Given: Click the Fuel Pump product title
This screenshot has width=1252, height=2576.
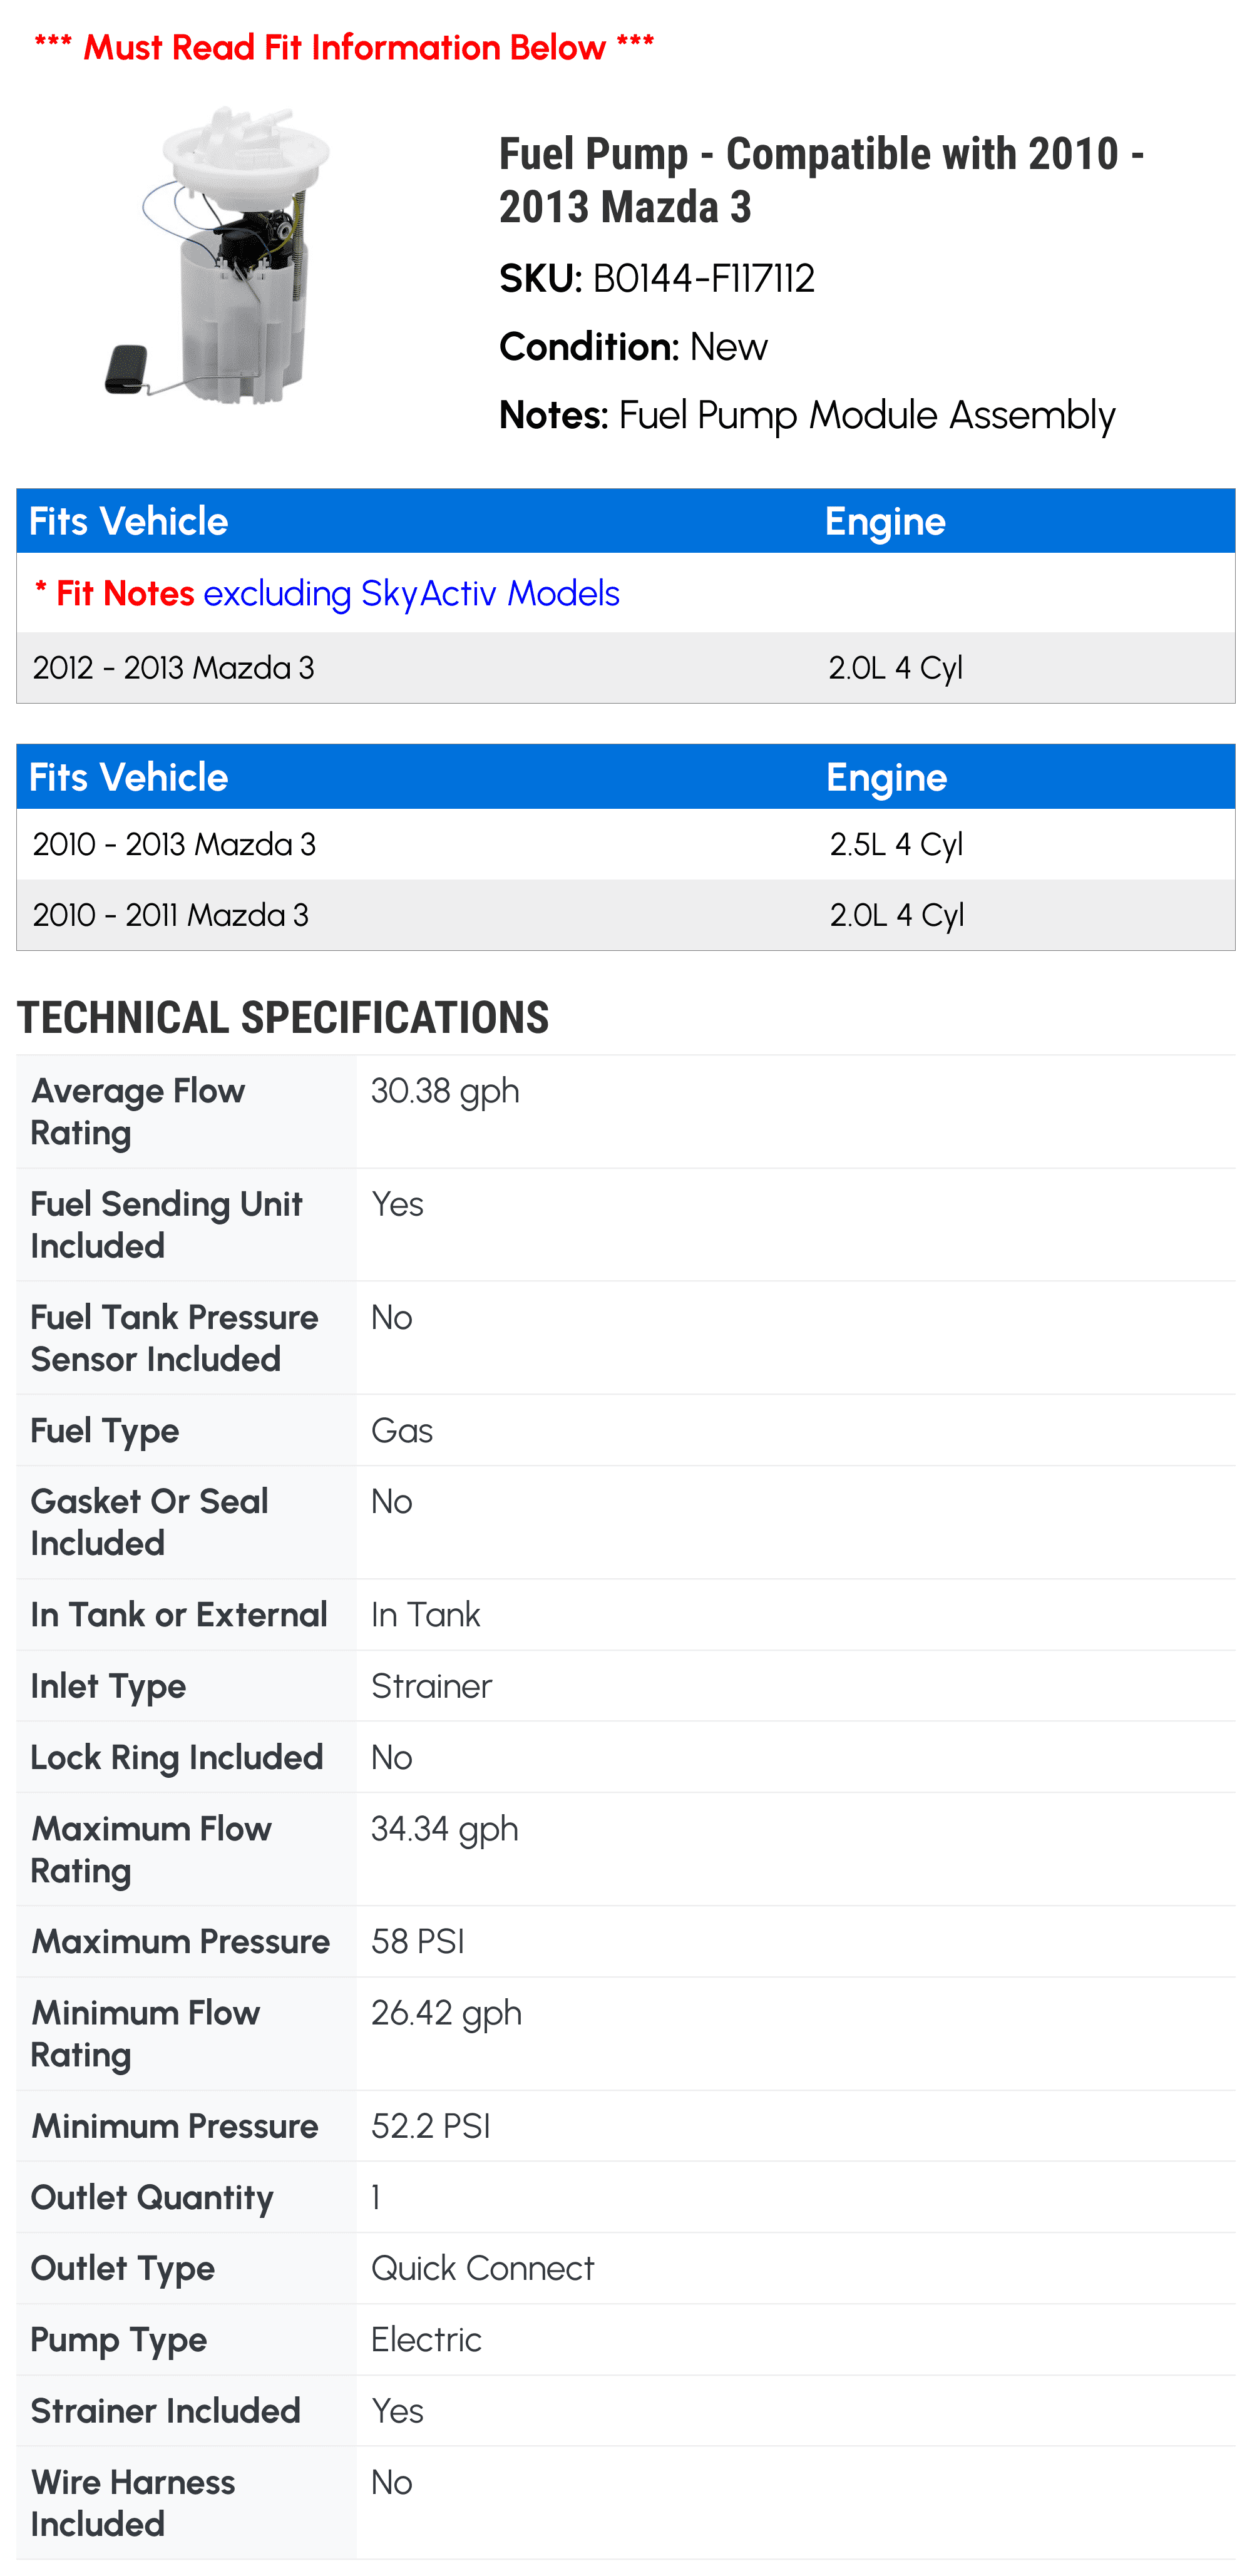Looking at the screenshot, I should click(x=820, y=180).
